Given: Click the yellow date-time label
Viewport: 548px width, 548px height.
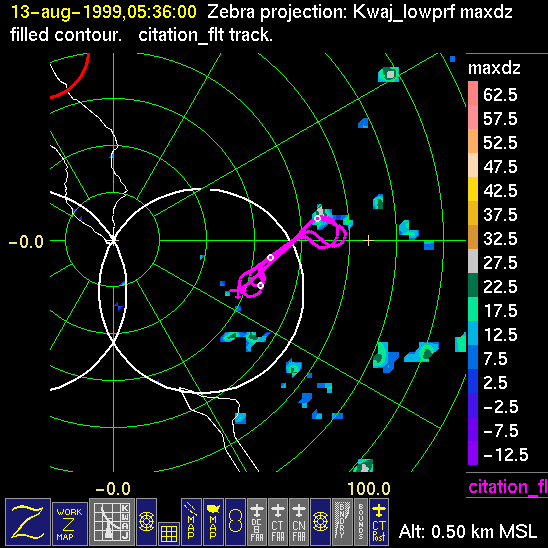Looking at the screenshot, I should (x=104, y=12).
